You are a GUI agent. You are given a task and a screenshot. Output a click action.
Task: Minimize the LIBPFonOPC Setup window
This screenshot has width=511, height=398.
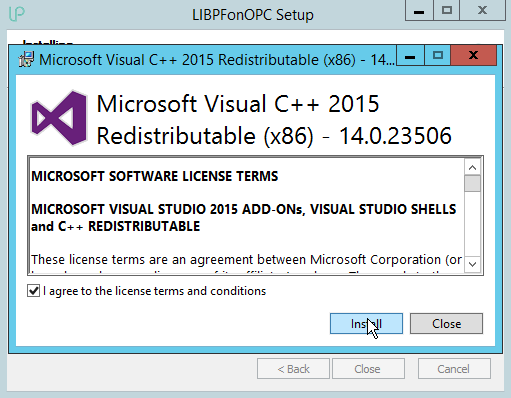pyautogui.click(x=419, y=11)
